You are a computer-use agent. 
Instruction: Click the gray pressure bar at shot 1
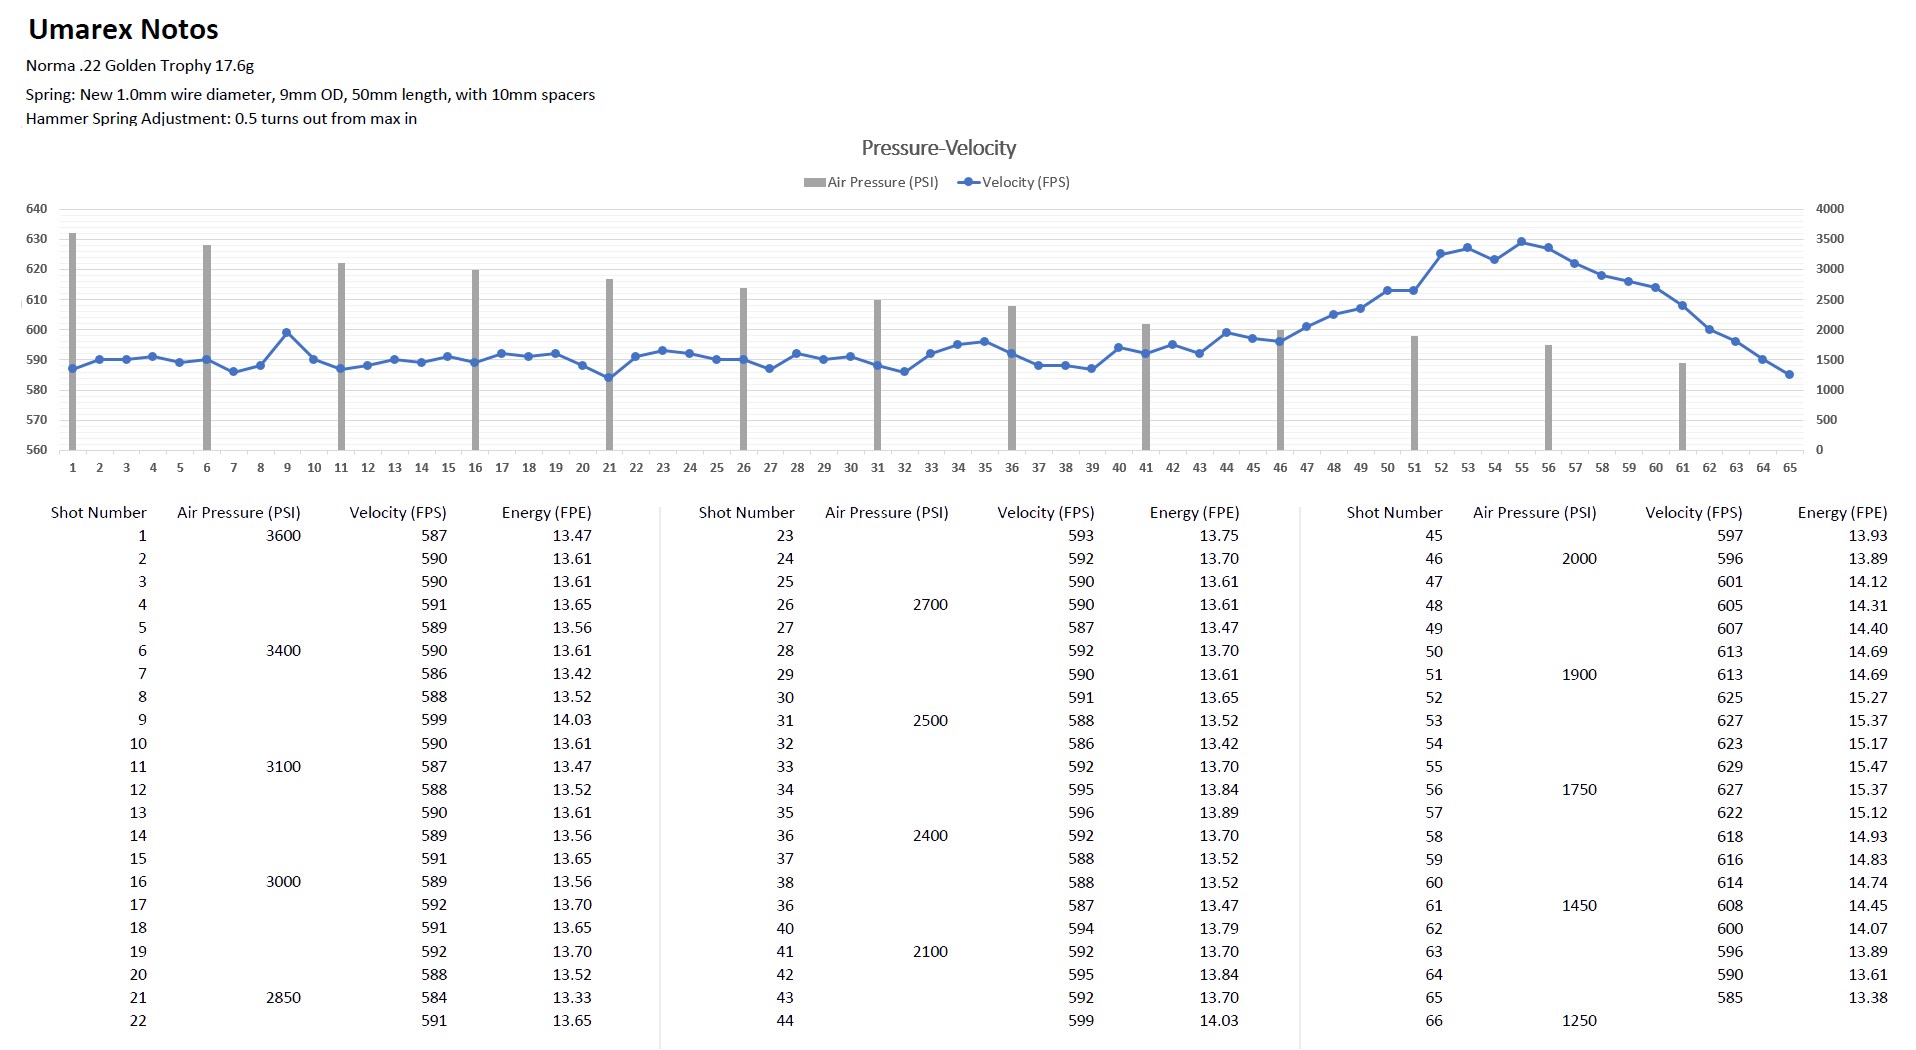point(72,341)
